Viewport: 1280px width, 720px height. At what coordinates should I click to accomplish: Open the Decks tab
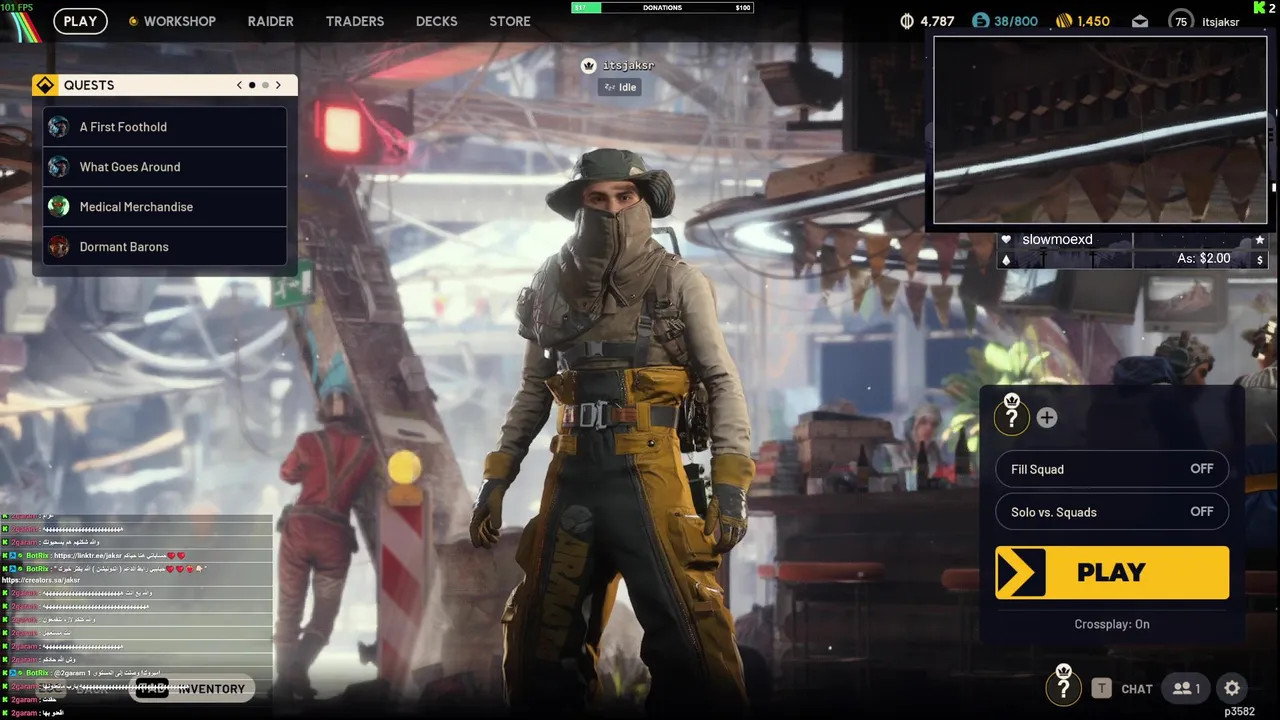[x=437, y=21]
